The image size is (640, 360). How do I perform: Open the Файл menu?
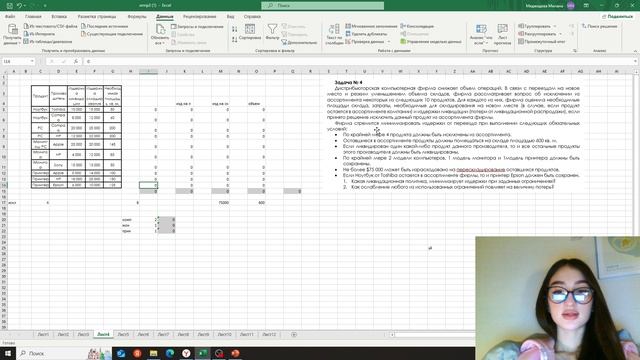[x=10, y=17]
